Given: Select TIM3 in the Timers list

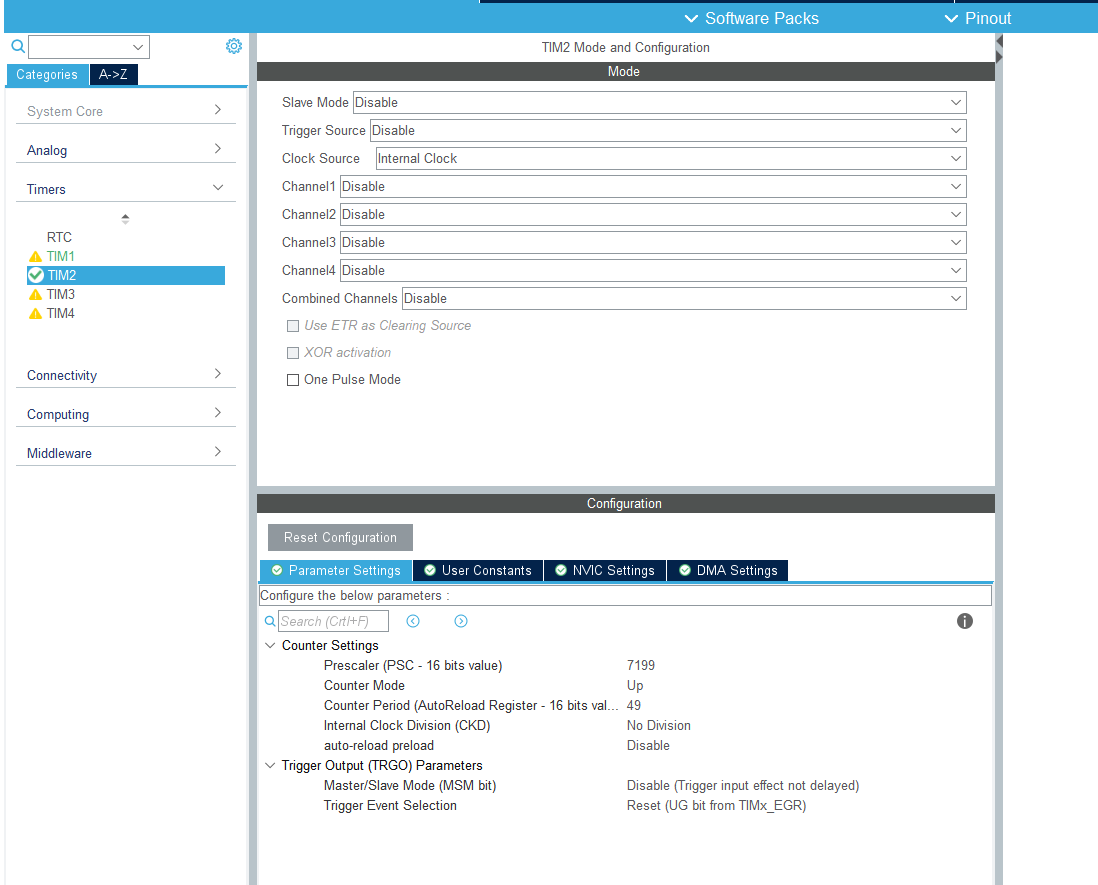Looking at the screenshot, I should (61, 295).
